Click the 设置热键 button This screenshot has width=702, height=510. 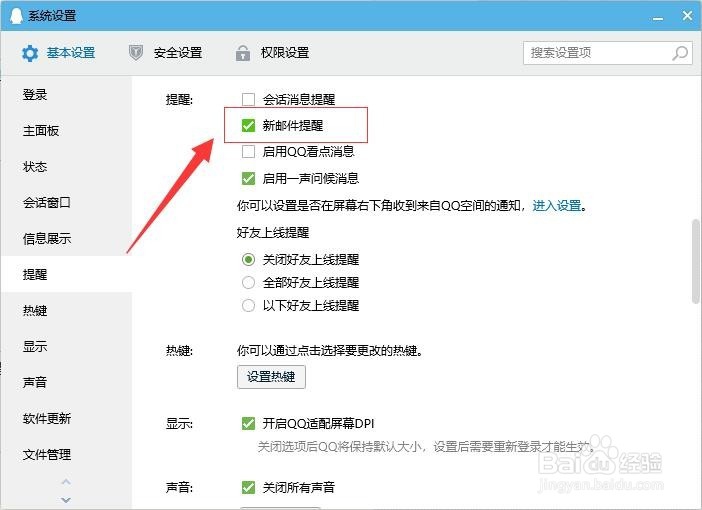[271, 377]
